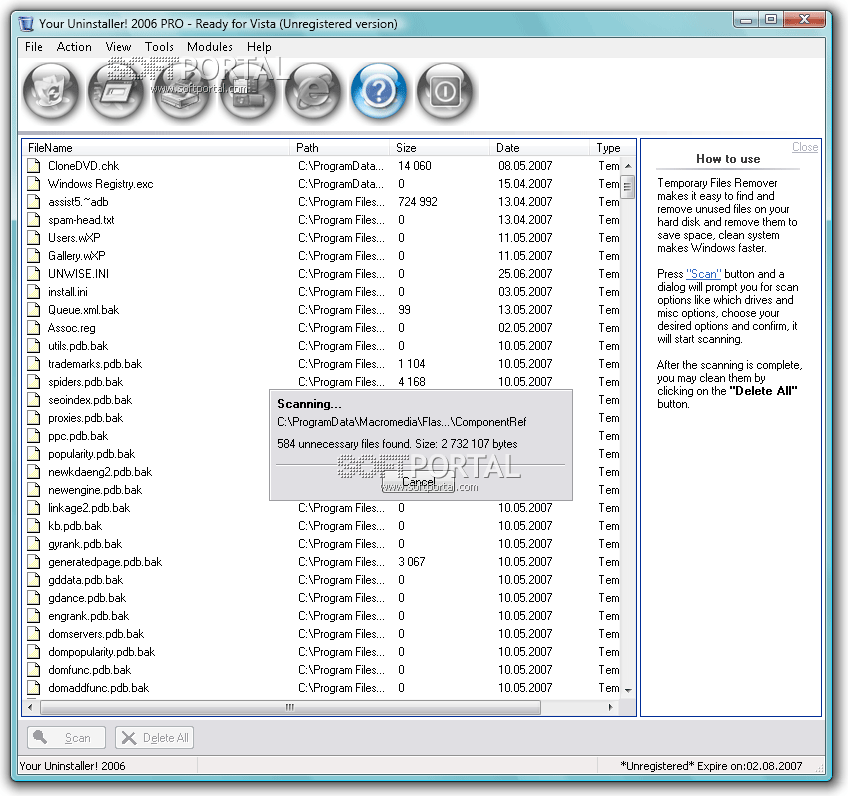Click the Internet Explorer toolbar icon

(313, 92)
